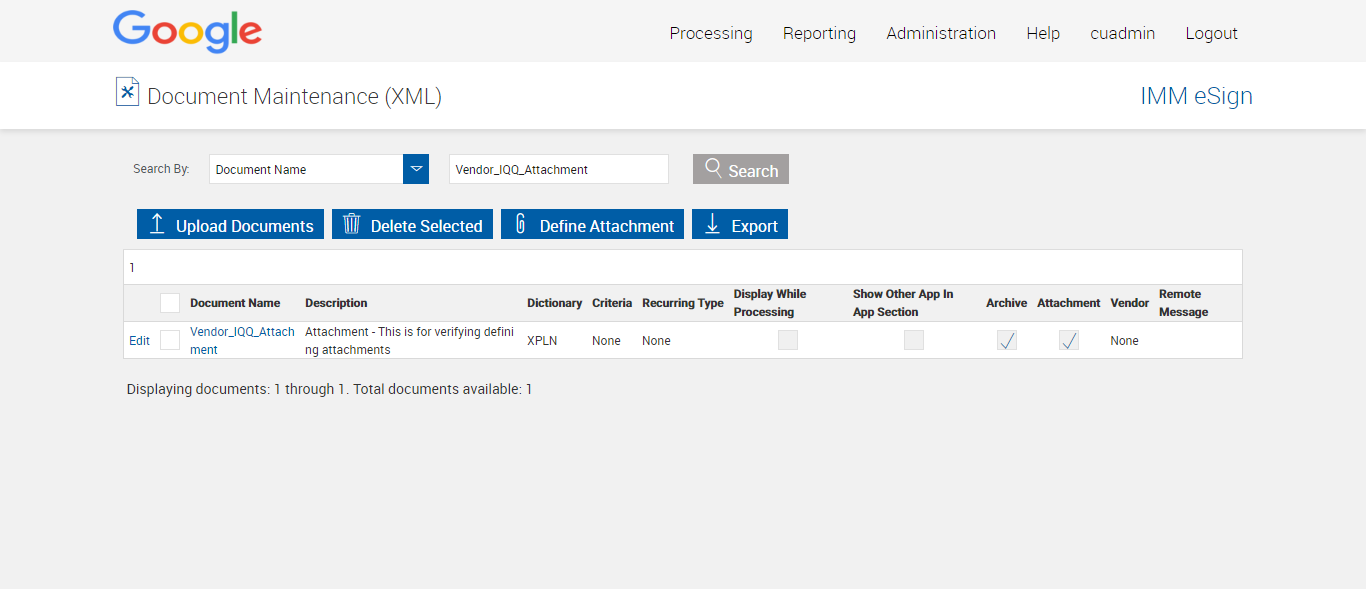The width and height of the screenshot is (1366, 589).
Task: Toggle the select-all checkbox in table header
Action: 170,303
